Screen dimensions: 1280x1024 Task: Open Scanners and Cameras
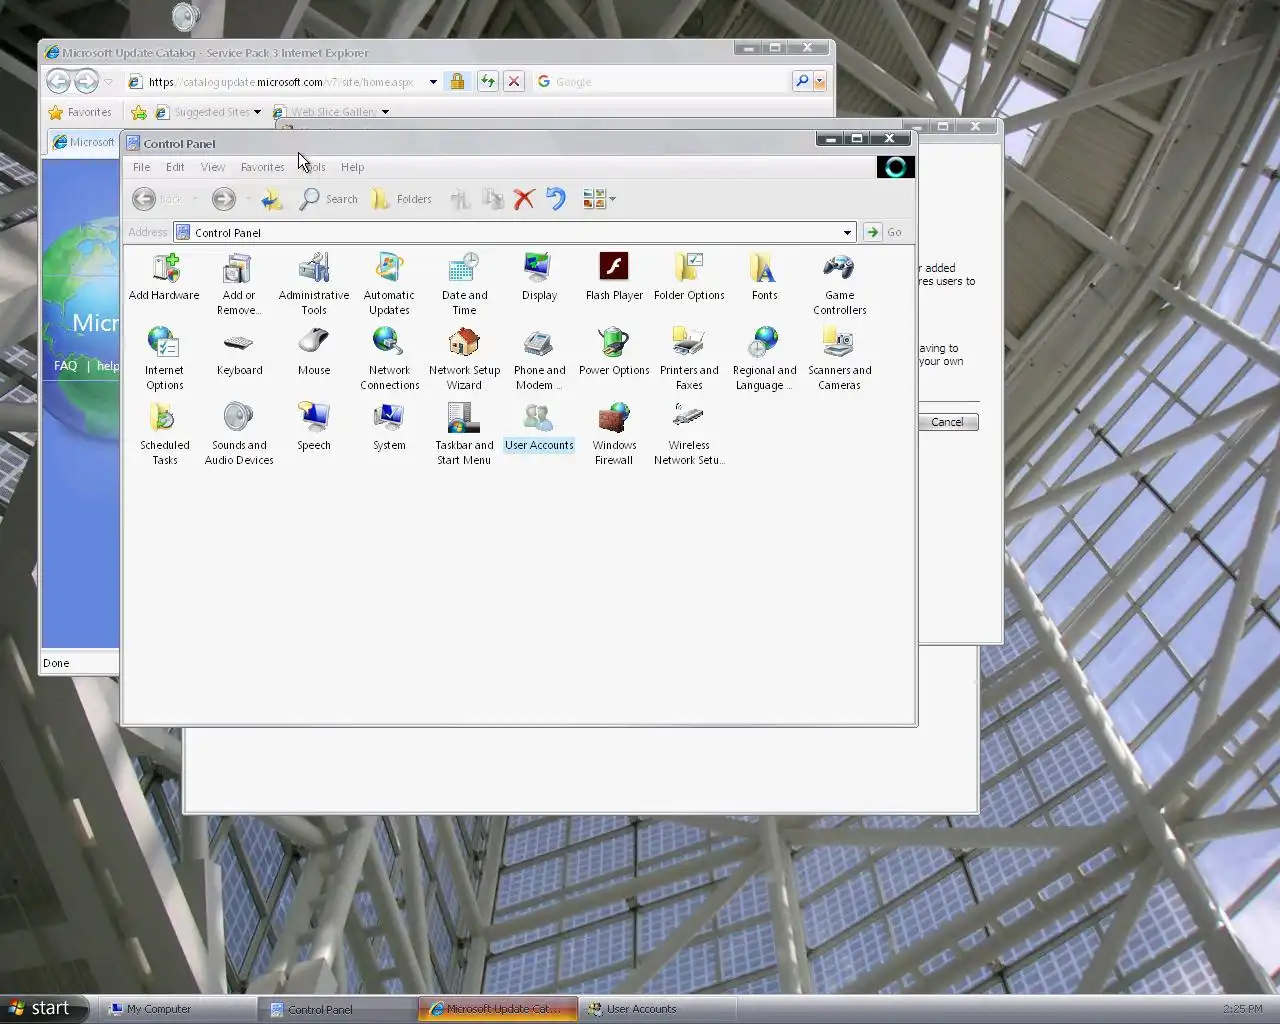839,359
